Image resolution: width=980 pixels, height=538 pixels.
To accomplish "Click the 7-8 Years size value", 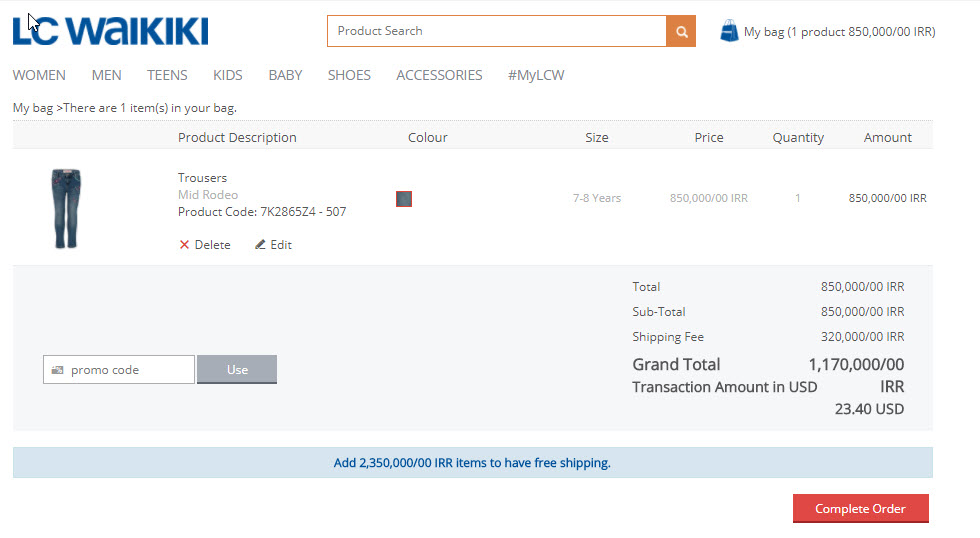I will tap(597, 198).
